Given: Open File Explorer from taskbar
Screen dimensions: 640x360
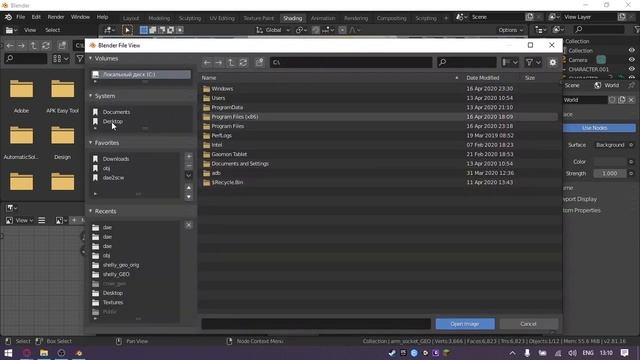Looking at the screenshot, I should (44, 353).
